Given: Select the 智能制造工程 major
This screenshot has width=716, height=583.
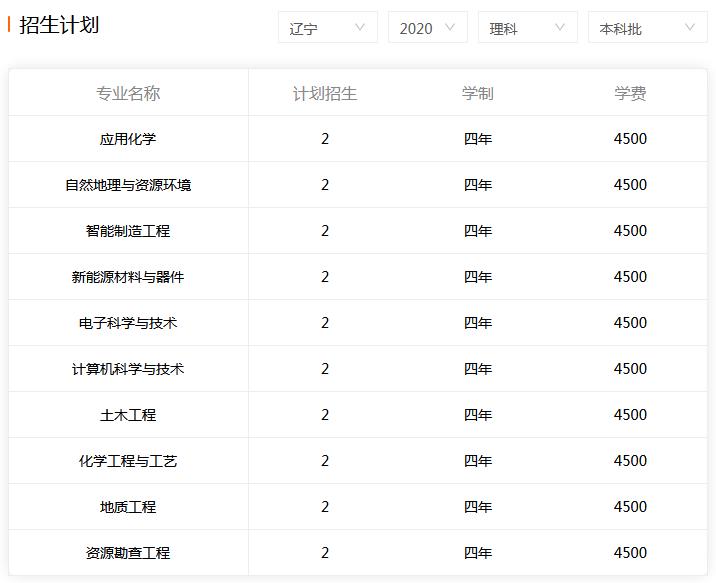Looking at the screenshot, I should [x=128, y=231].
